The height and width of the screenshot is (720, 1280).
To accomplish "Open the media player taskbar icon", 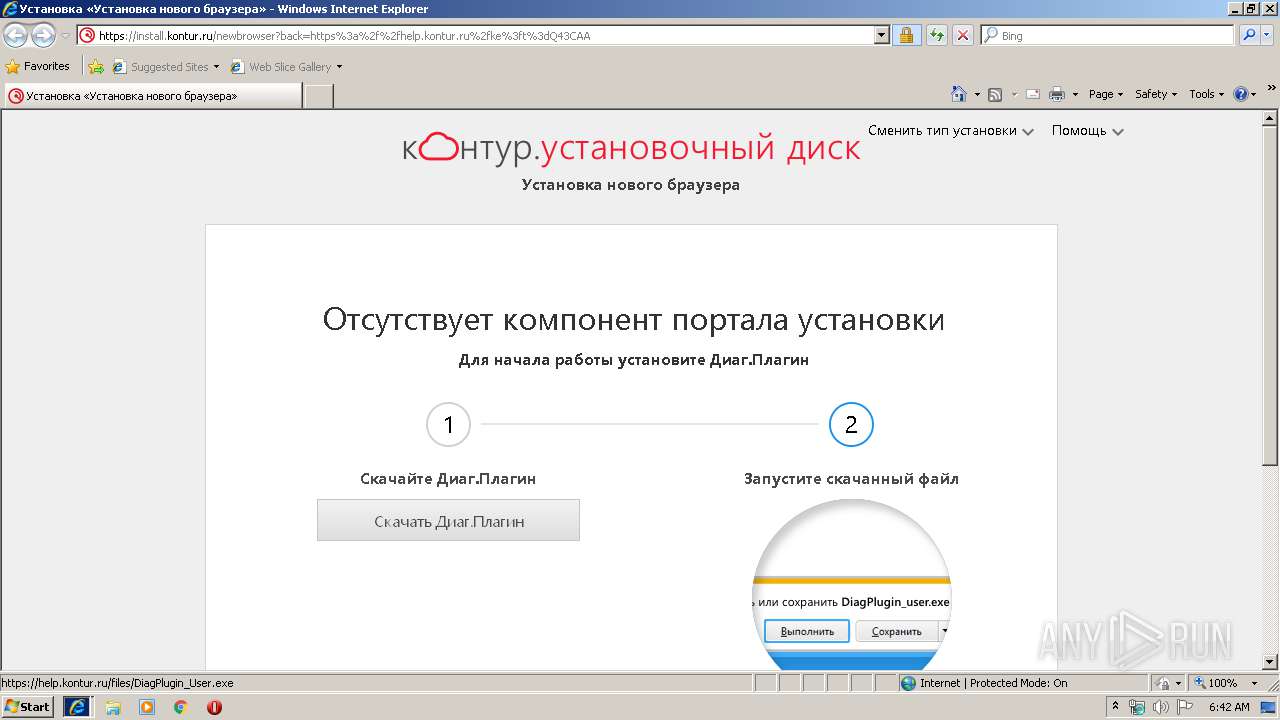I will coord(147,707).
